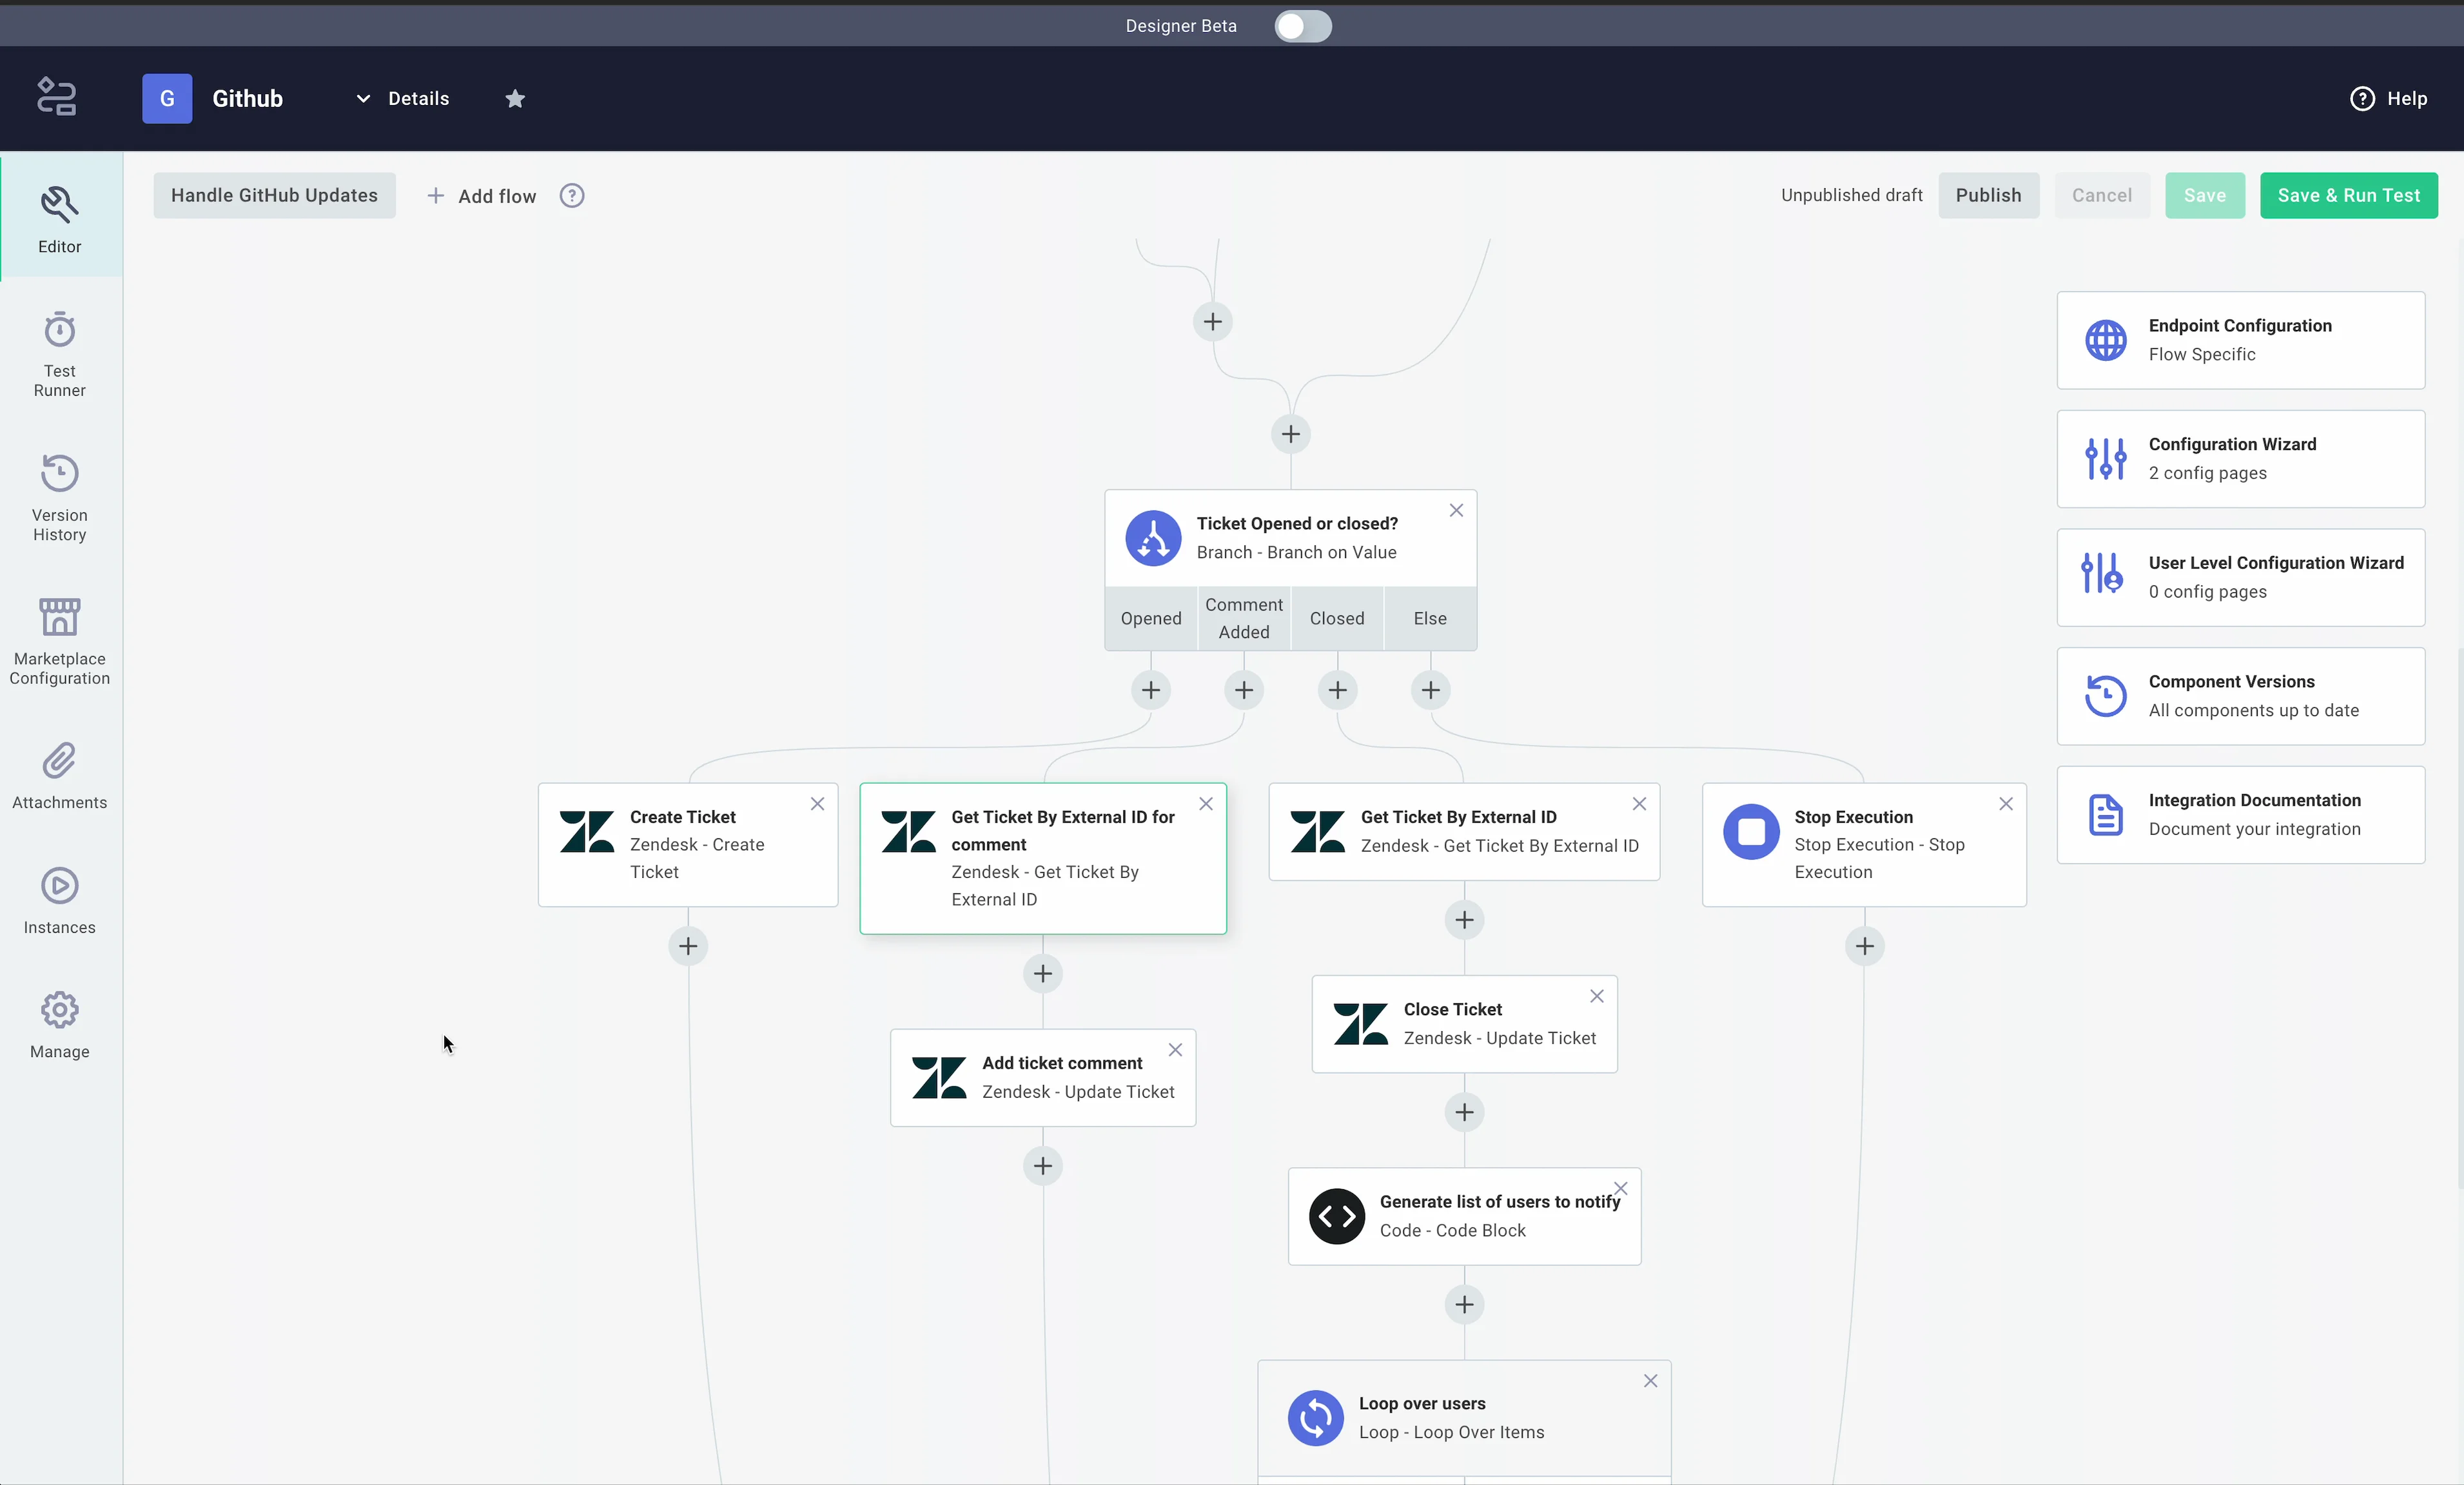Image resolution: width=2464 pixels, height=1485 pixels.
Task: Select the Comment Added branch label
Action: 1244,618
